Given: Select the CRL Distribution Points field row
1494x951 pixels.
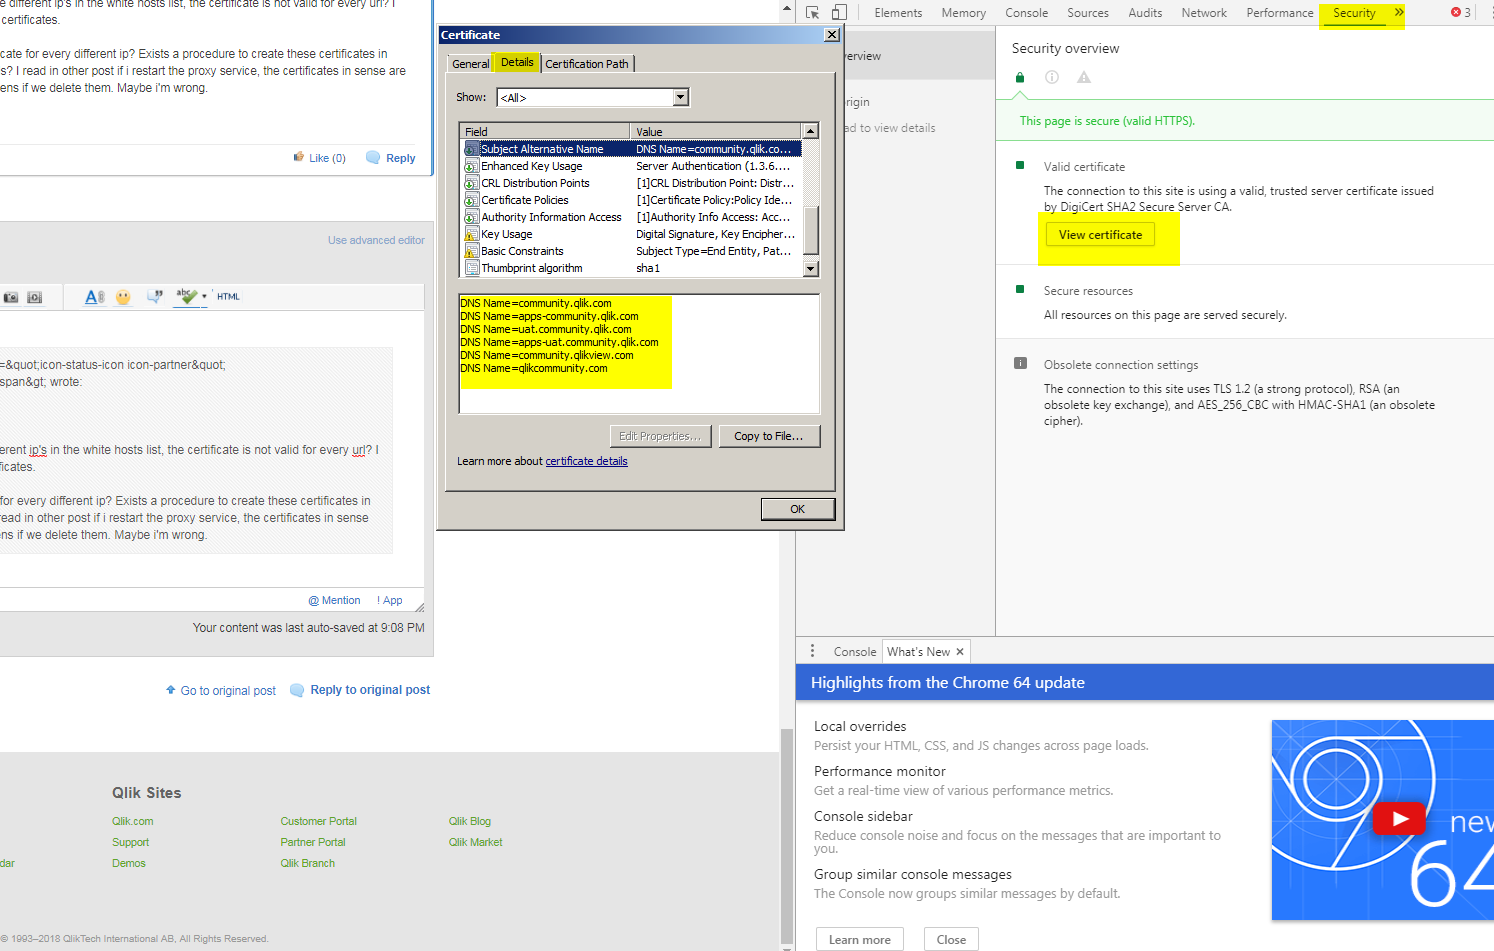Looking at the screenshot, I should pyautogui.click(x=633, y=183).
